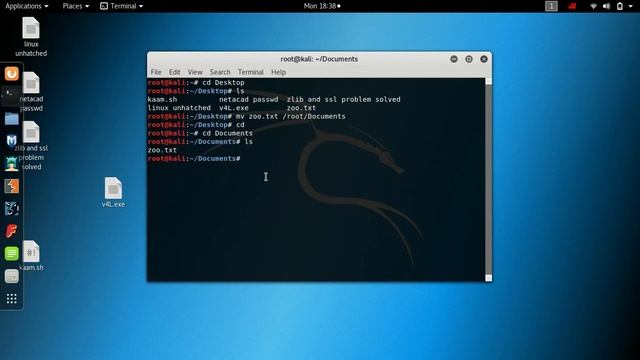Select the v4L.exe desktop file
The image size is (640, 360).
pyautogui.click(x=113, y=192)
